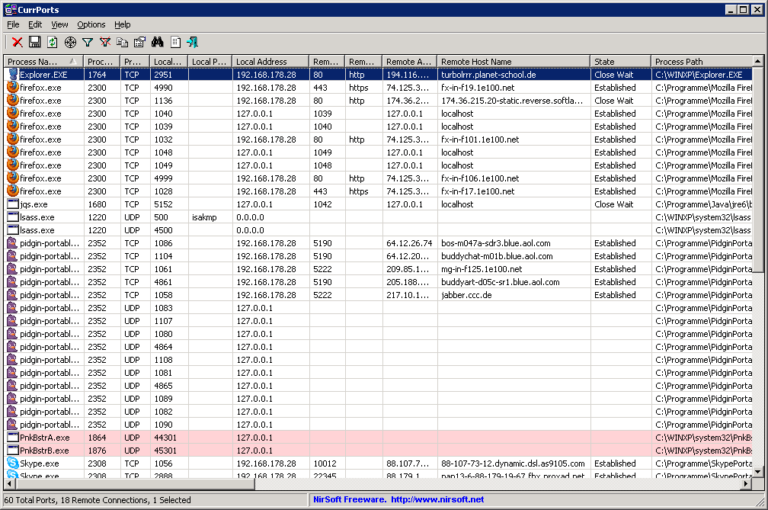Click the PnkBstrA.exe process icon
Screen dimensions: 768x510
13,437
